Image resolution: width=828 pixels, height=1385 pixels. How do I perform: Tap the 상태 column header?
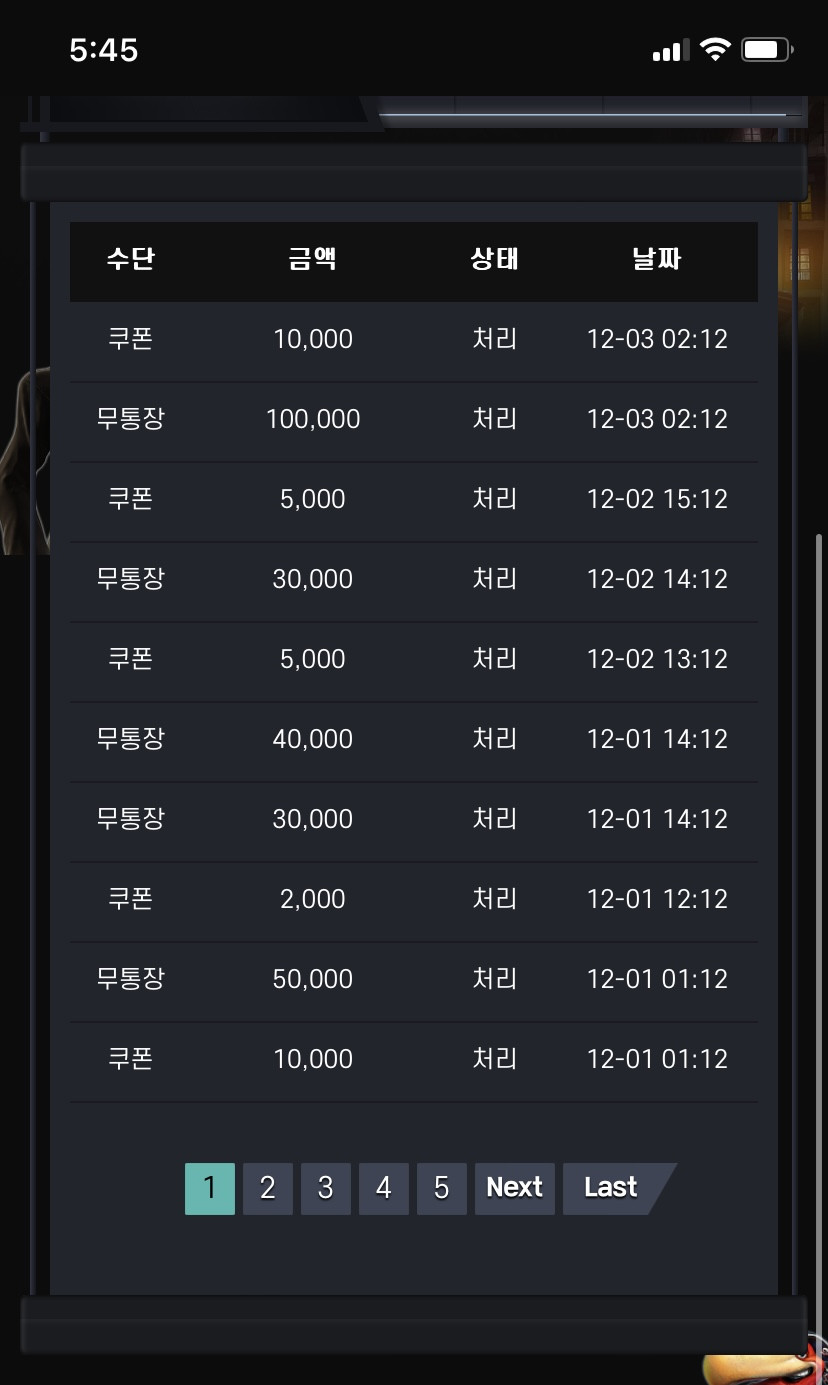point(495,260)
